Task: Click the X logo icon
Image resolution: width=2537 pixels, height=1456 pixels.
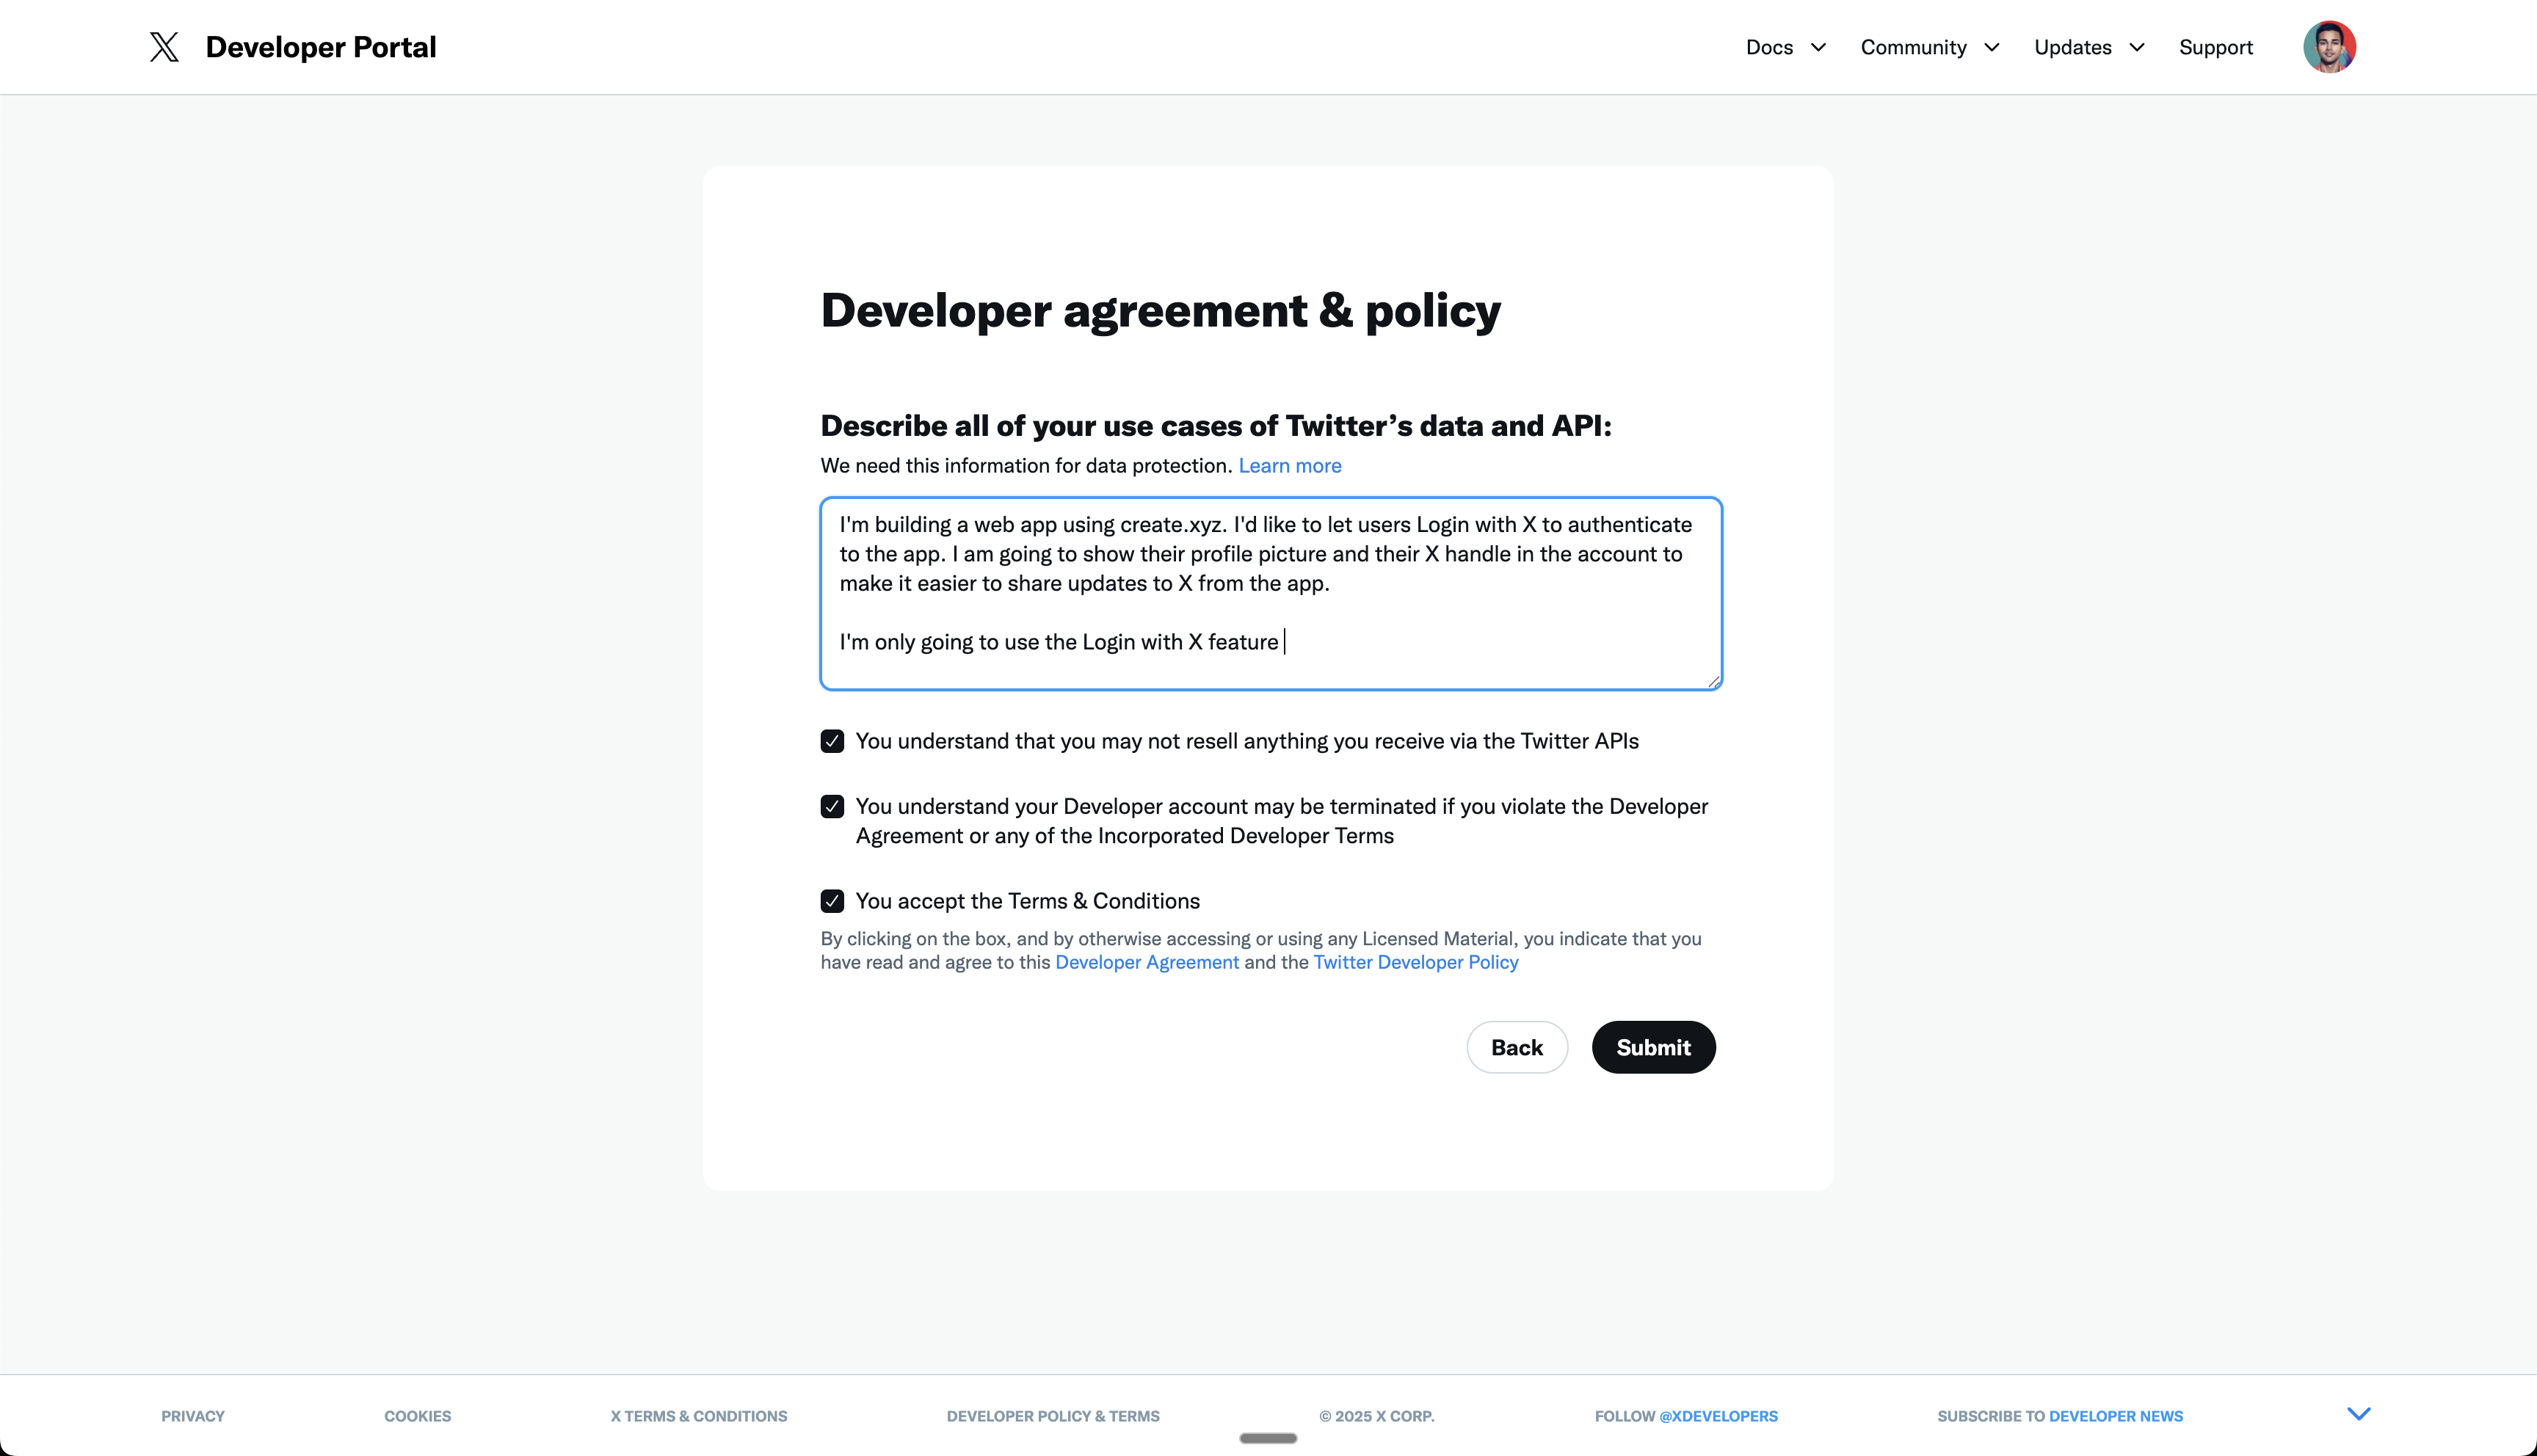Action: click(164, 47)
